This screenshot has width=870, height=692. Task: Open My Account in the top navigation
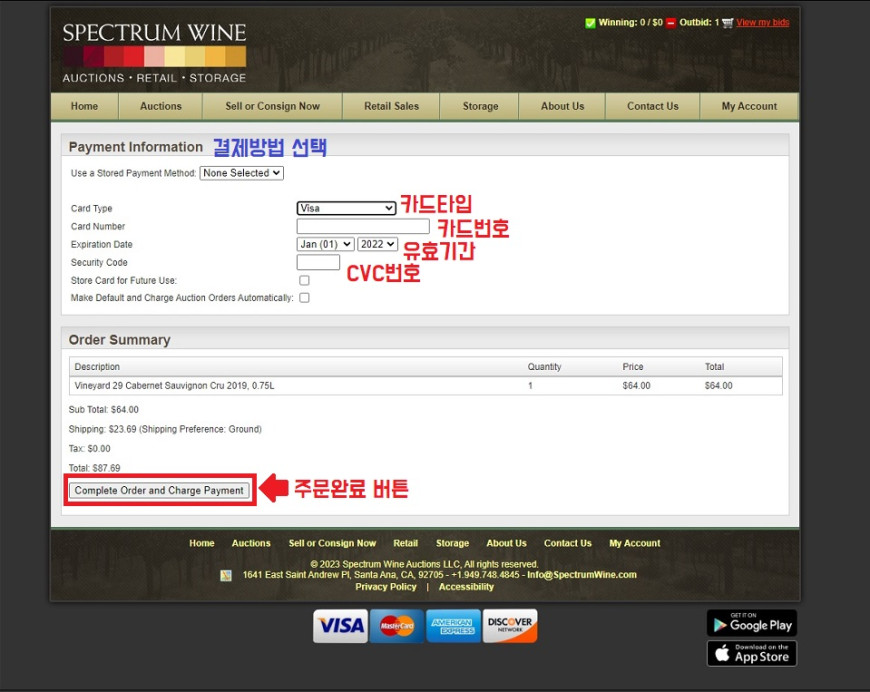(x=749, y=106)
